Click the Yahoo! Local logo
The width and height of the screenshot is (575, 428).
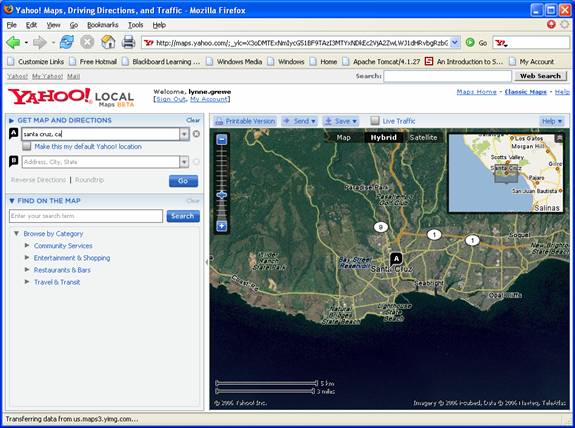pos(71,97)
